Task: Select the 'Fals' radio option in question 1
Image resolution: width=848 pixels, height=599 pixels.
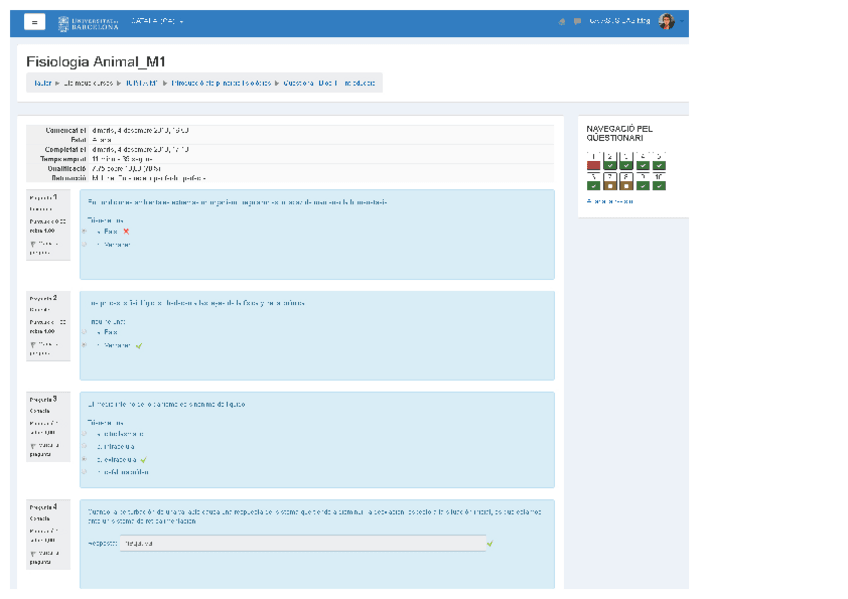Action: point(85,231)
